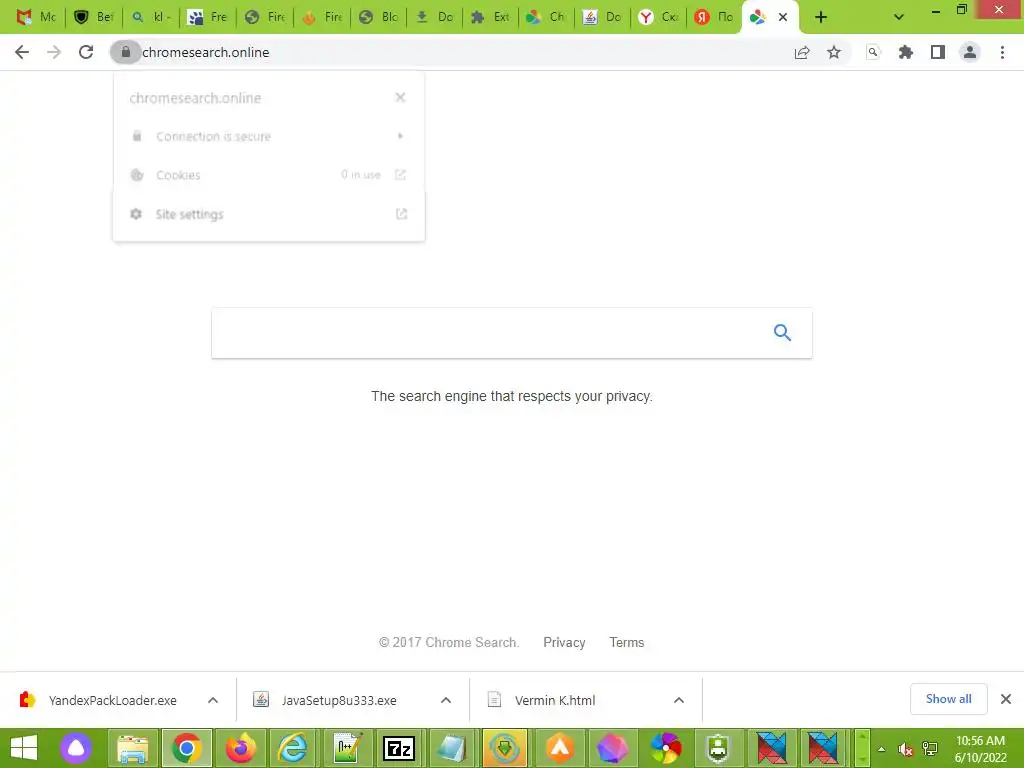1024x768 pixels.
Task: Switch to the 'Ch' Chrome Search tab
Action: (x=547, y=17)
